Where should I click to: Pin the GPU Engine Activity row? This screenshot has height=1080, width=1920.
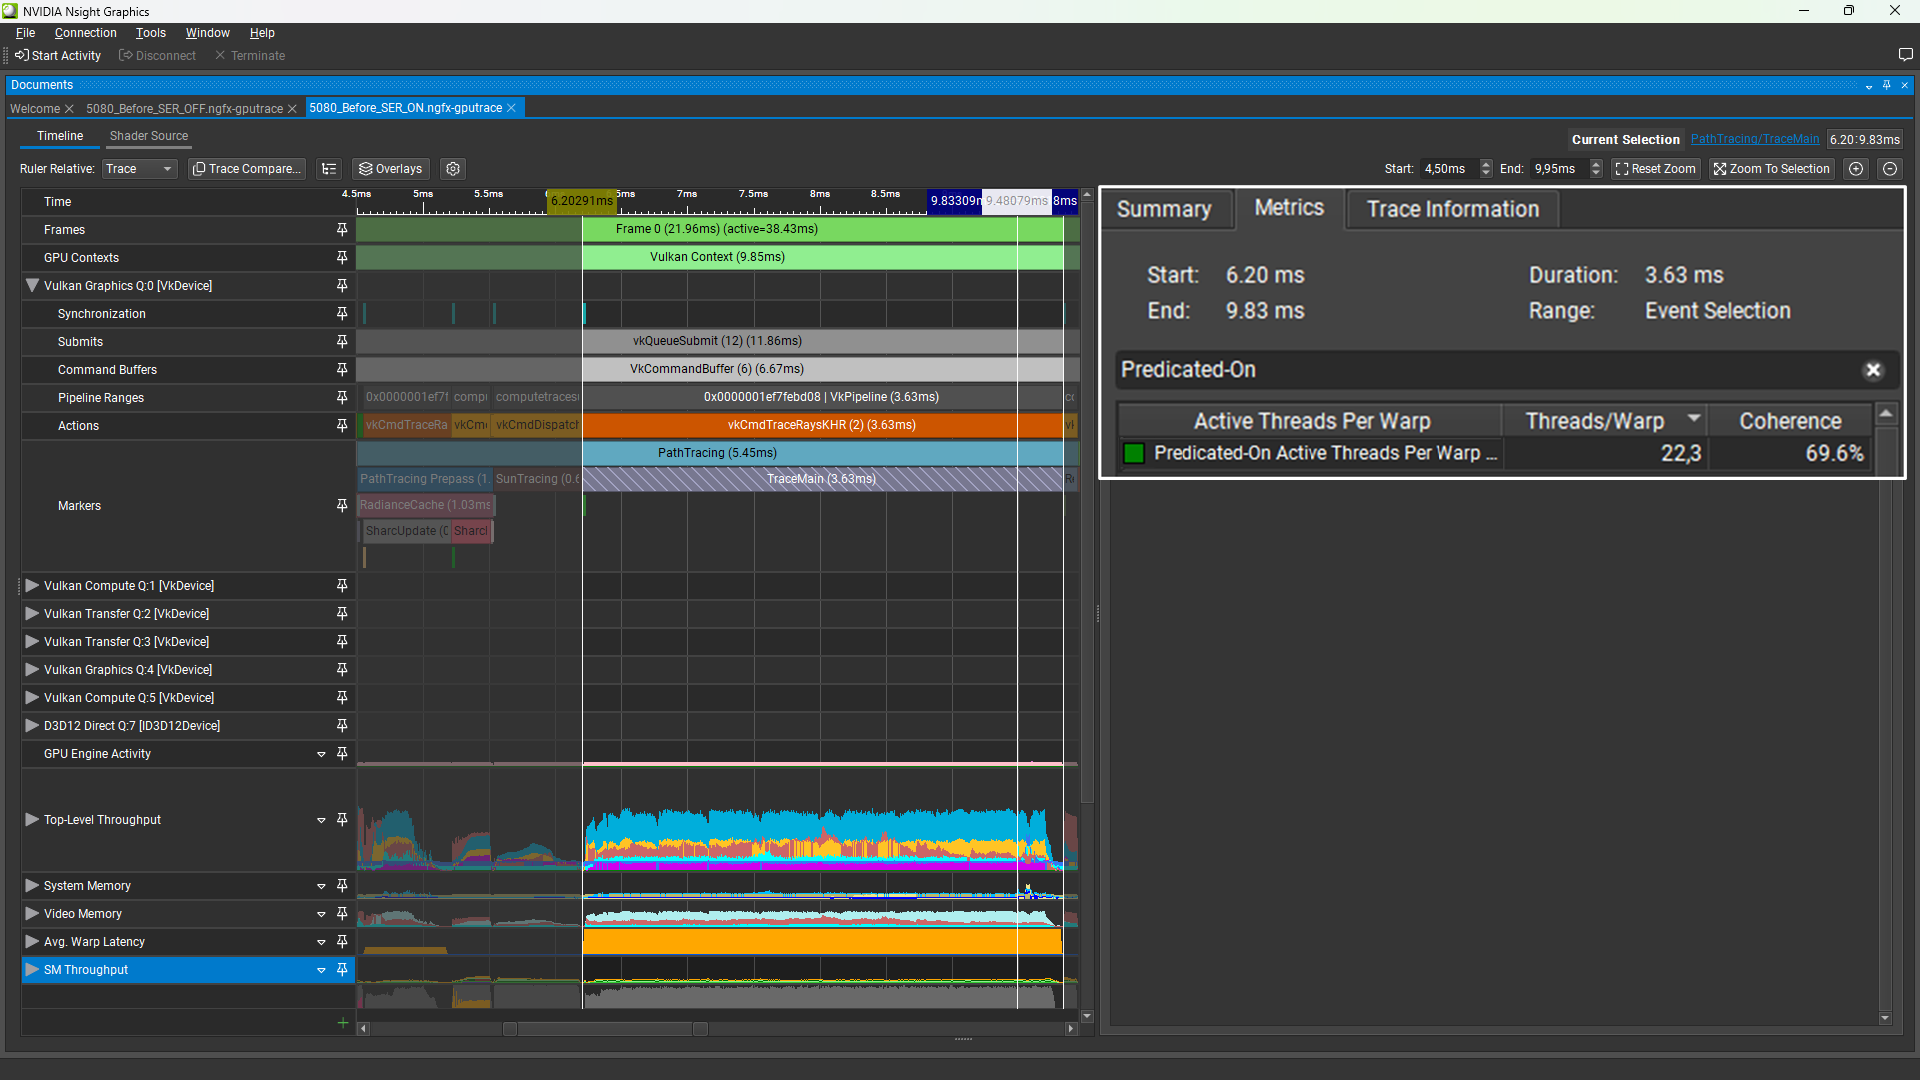tap(342, 754)
